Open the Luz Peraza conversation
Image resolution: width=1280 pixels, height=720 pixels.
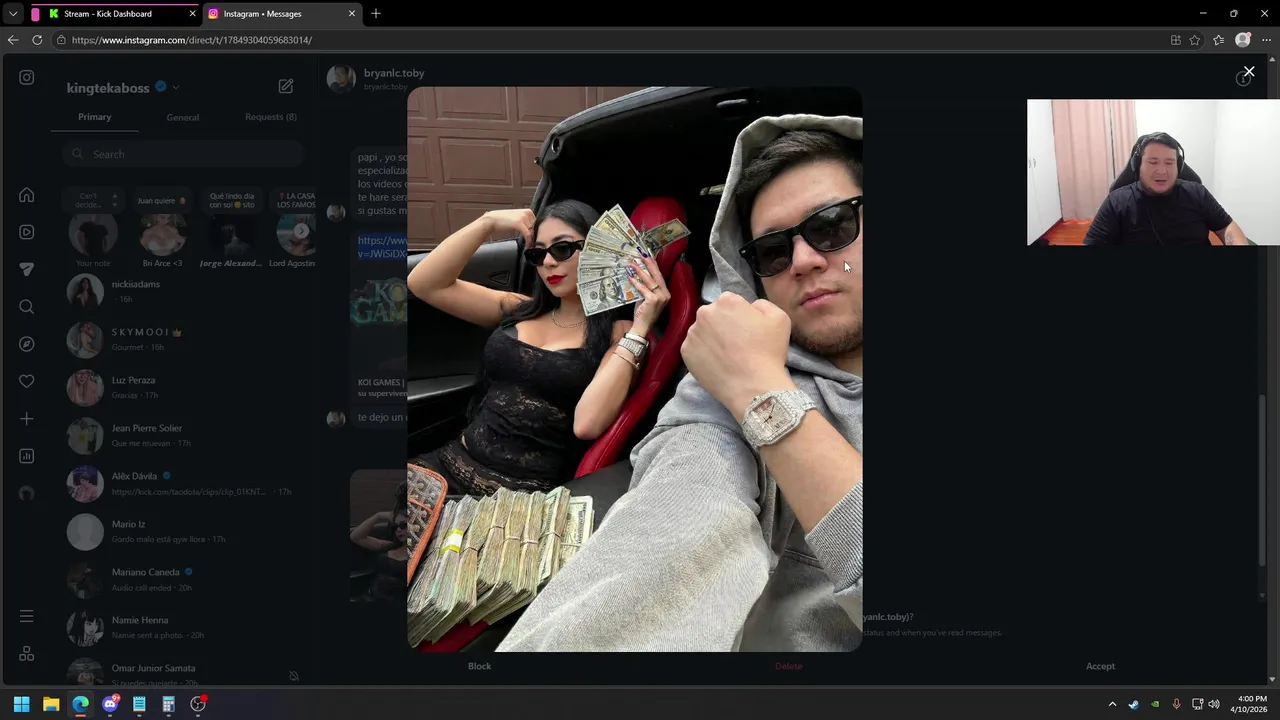tap(183, 387)
